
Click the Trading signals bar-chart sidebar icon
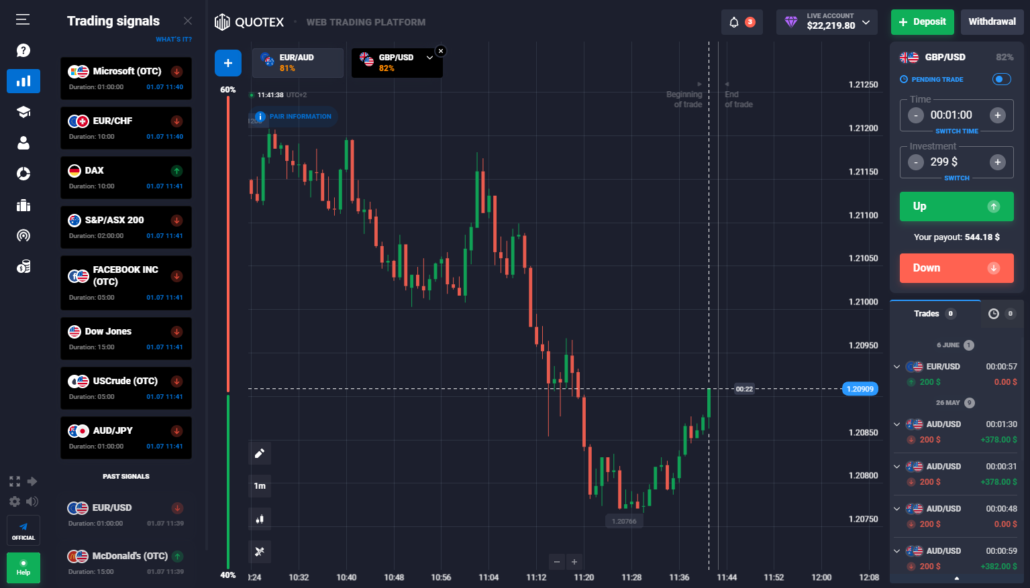22,82
